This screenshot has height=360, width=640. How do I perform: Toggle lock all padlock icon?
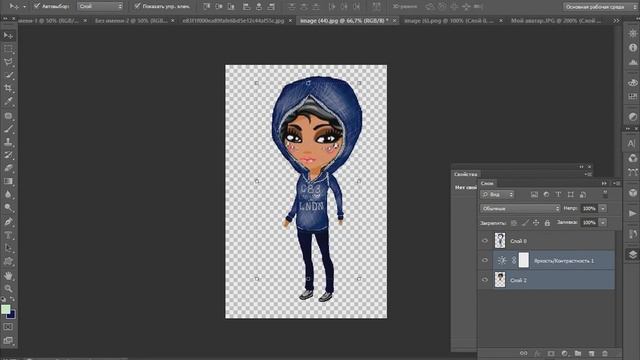click(547, 223)
